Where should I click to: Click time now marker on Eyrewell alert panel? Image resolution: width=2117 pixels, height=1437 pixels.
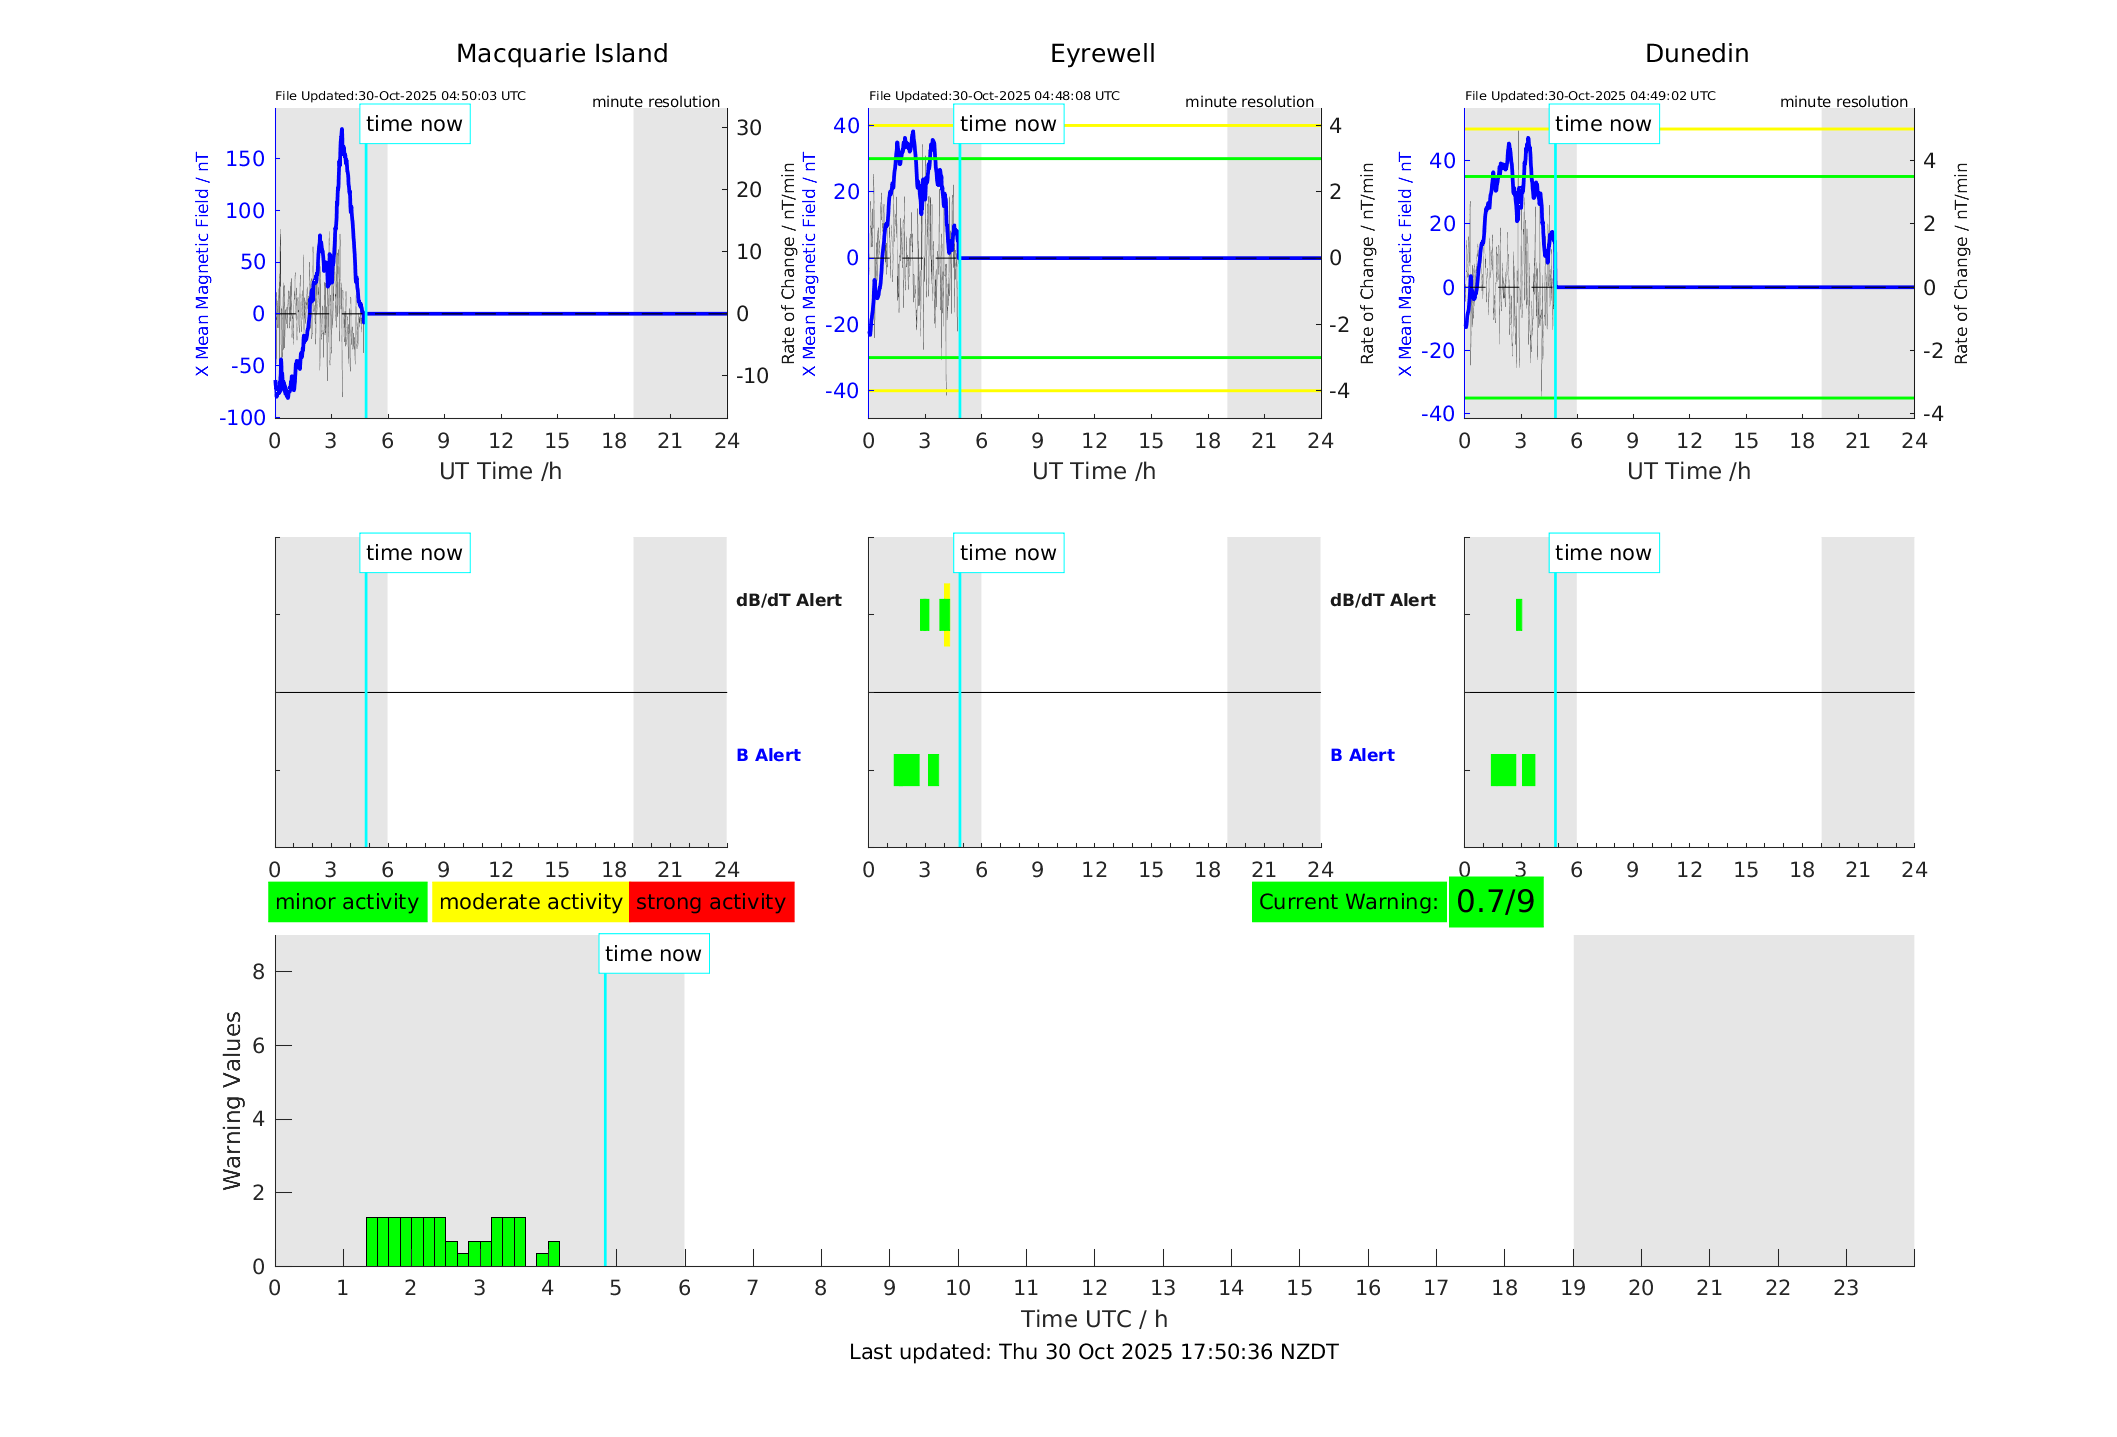(1007, 553)
